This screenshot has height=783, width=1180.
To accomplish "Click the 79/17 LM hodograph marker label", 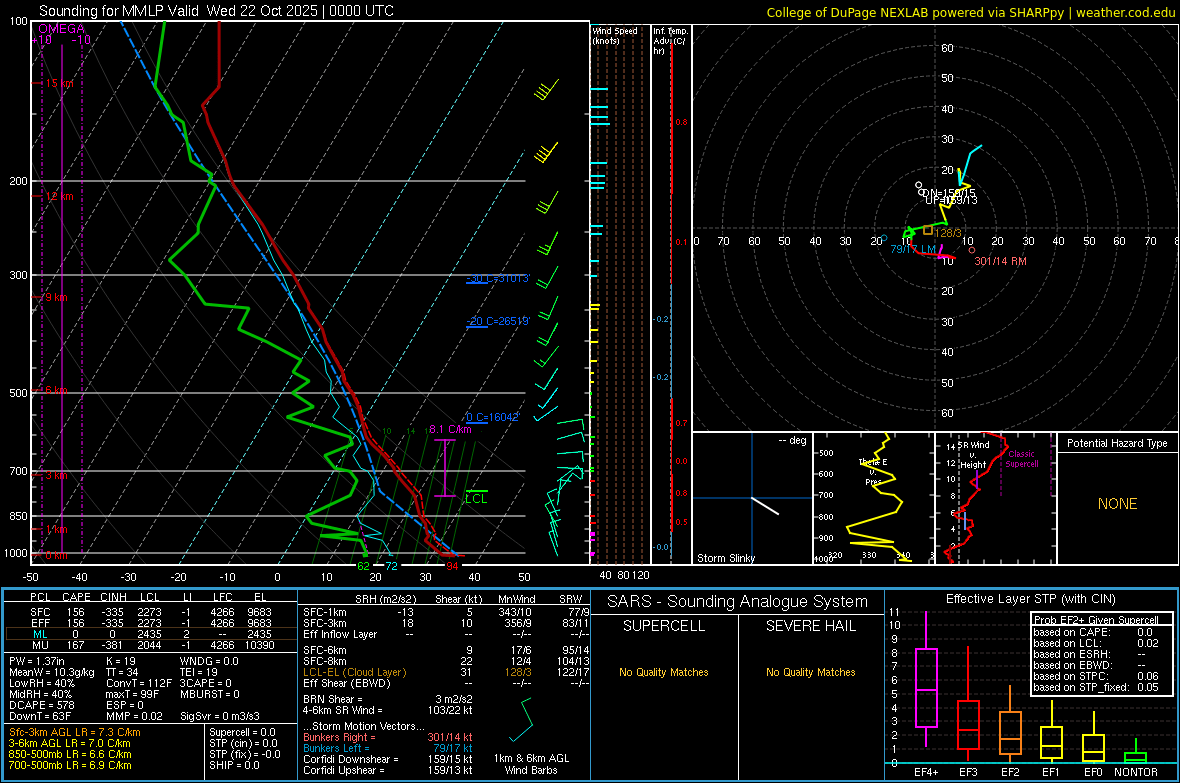I will [x=913, y=249].
